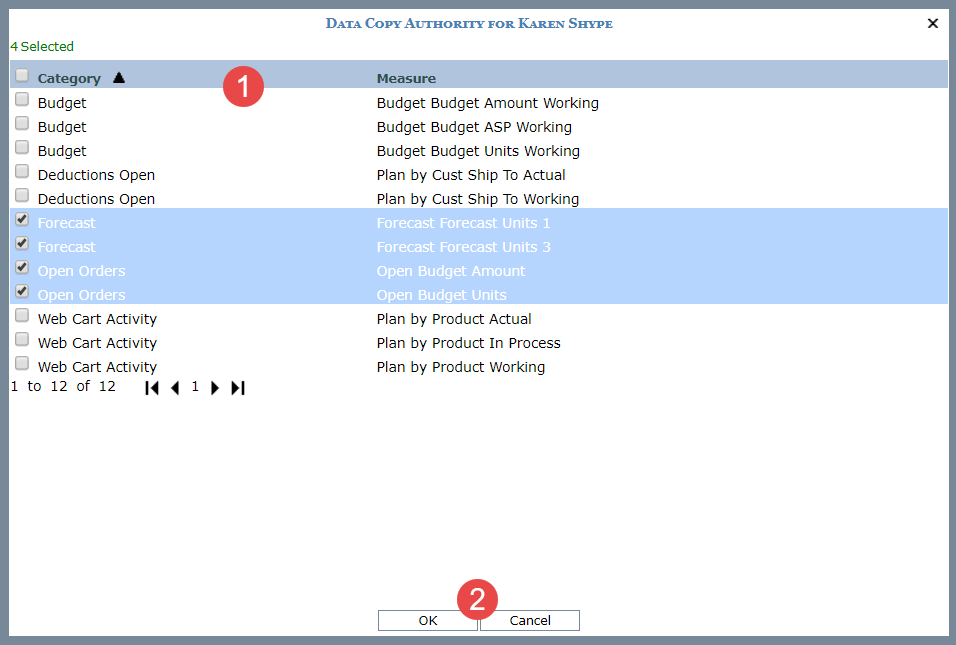Check Plan by Product Working row

(22, 363)
